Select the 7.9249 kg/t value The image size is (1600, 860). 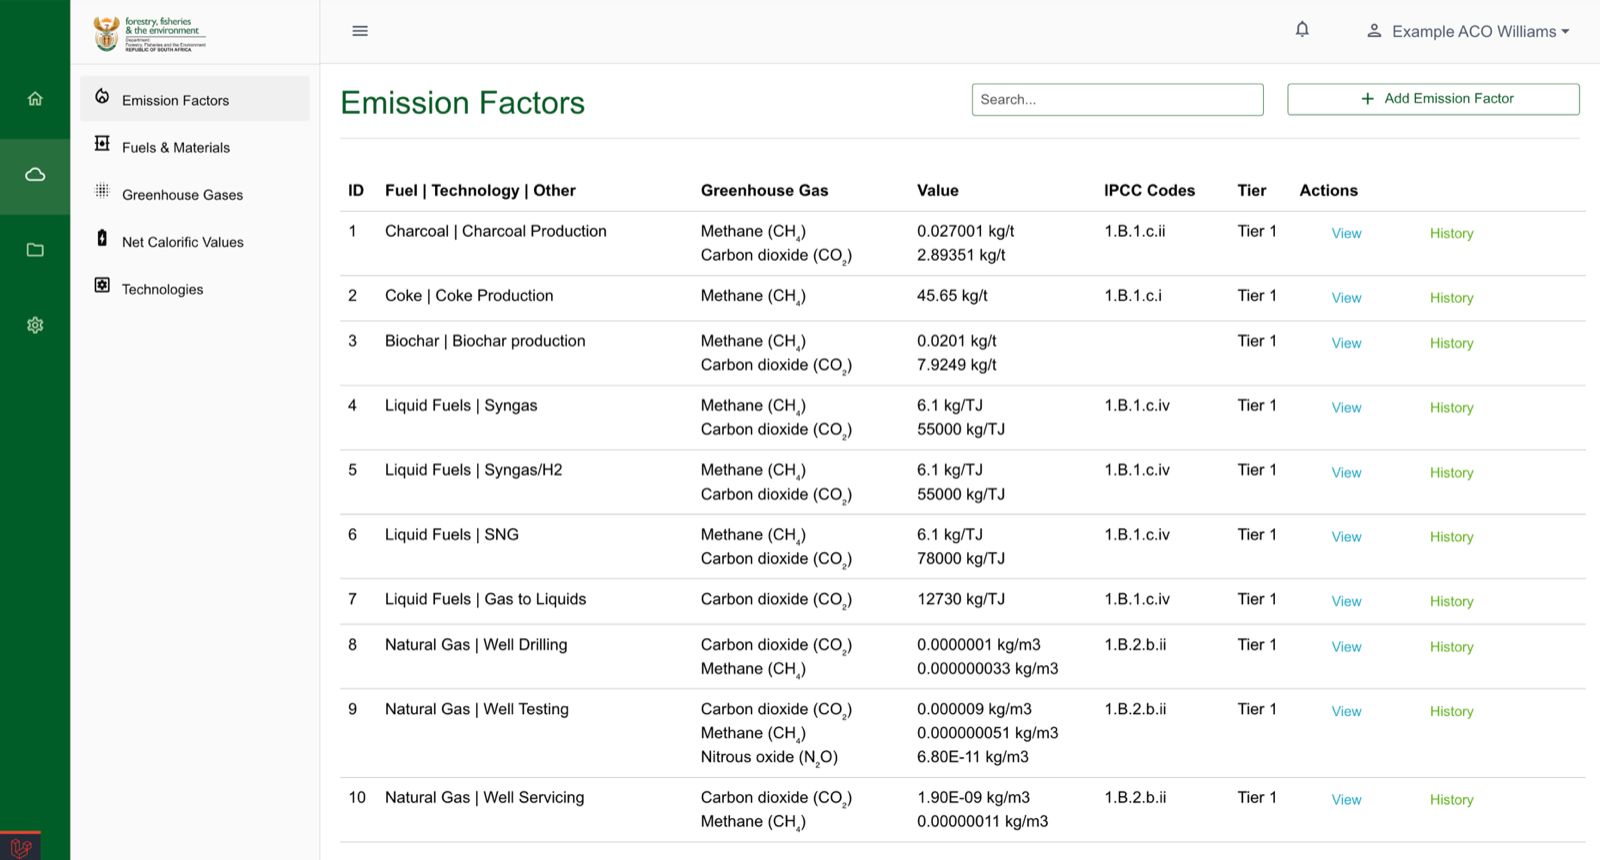tap(956, 365)
